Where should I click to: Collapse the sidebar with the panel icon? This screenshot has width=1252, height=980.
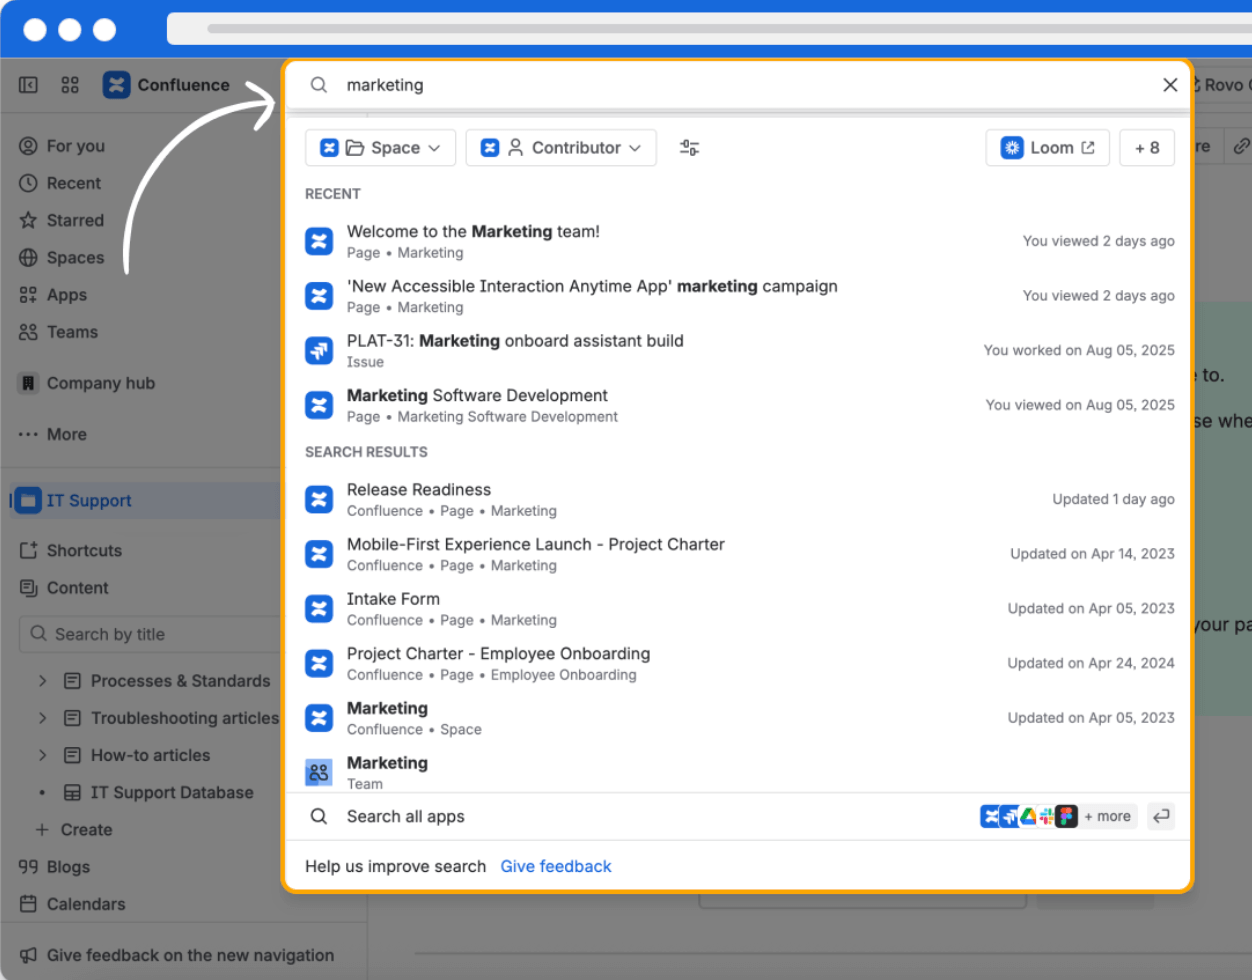click(28, 85)
